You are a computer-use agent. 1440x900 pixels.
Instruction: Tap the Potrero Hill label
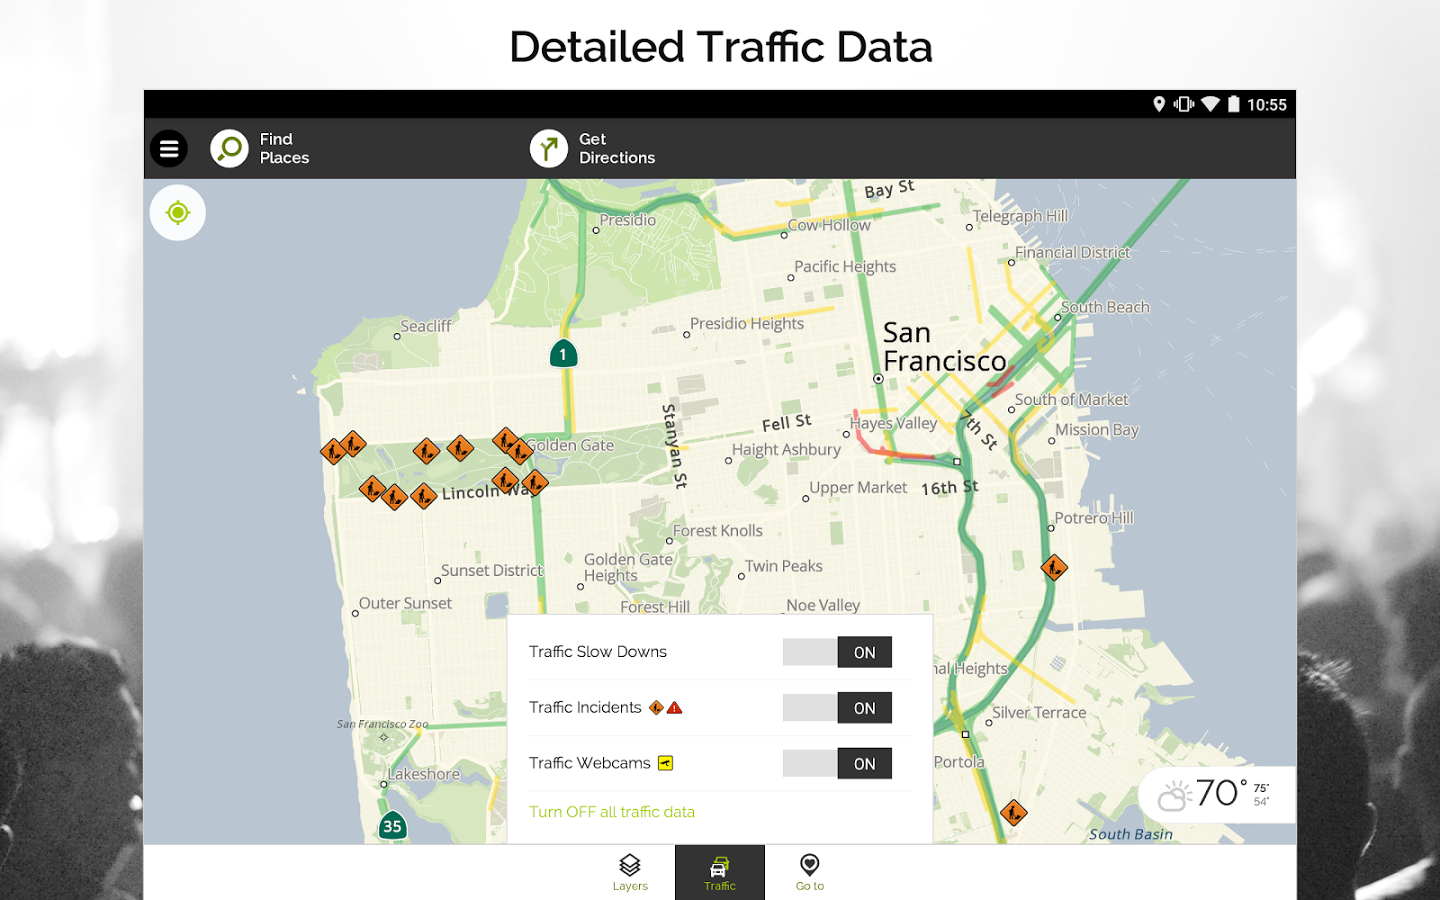pos(1094,518)
